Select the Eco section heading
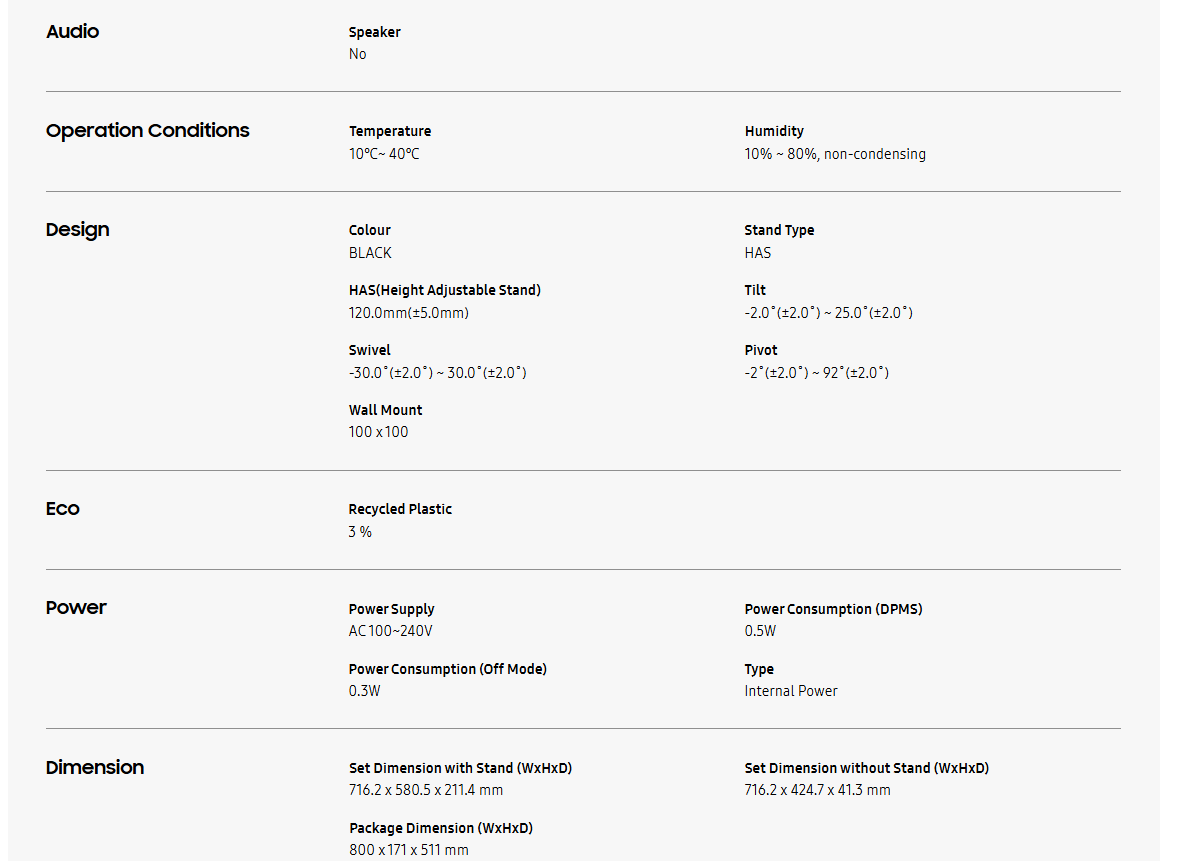Screen dimensions: 1196x861 point(63,509)
